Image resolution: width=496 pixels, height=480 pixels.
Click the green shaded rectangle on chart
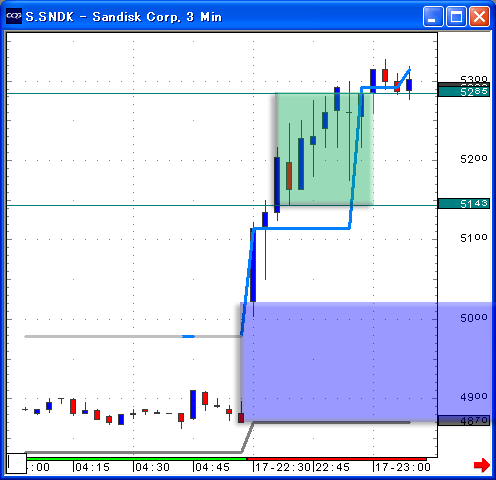324,149
